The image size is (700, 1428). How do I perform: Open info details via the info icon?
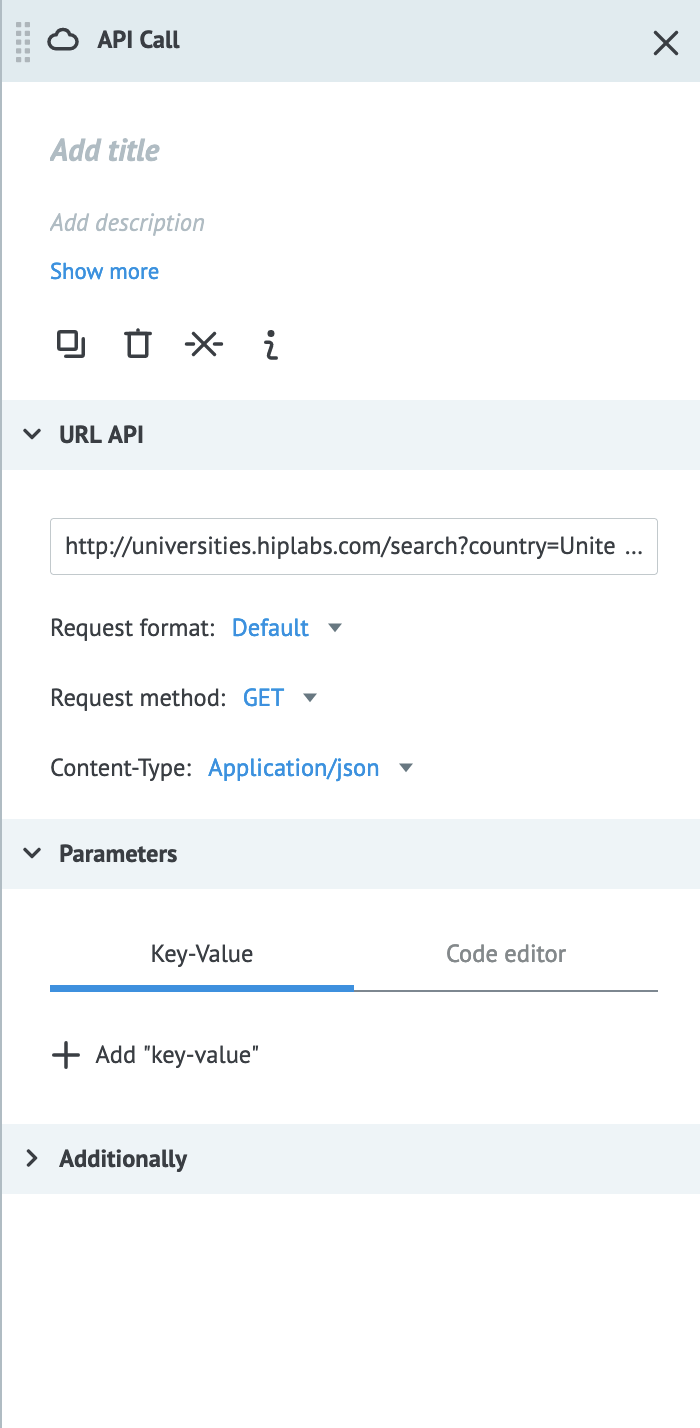(x=270, y=343)
